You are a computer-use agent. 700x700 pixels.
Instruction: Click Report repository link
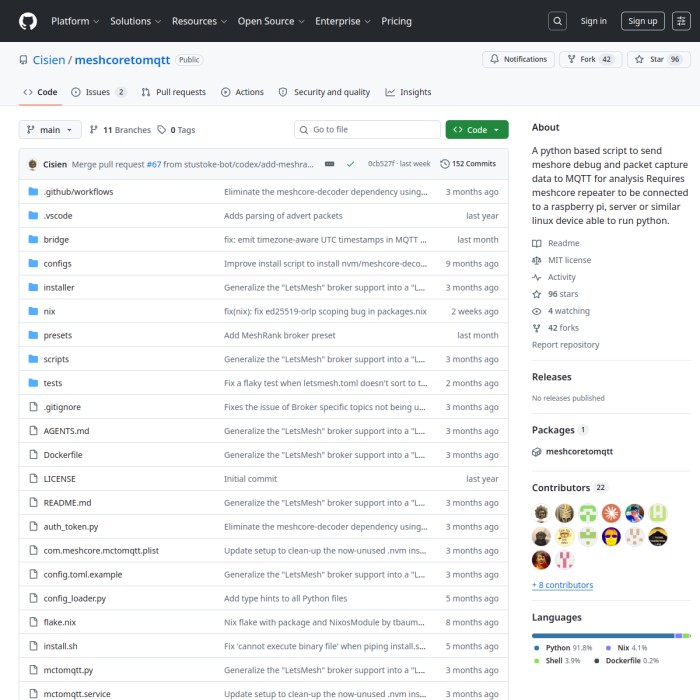(565, 345)
